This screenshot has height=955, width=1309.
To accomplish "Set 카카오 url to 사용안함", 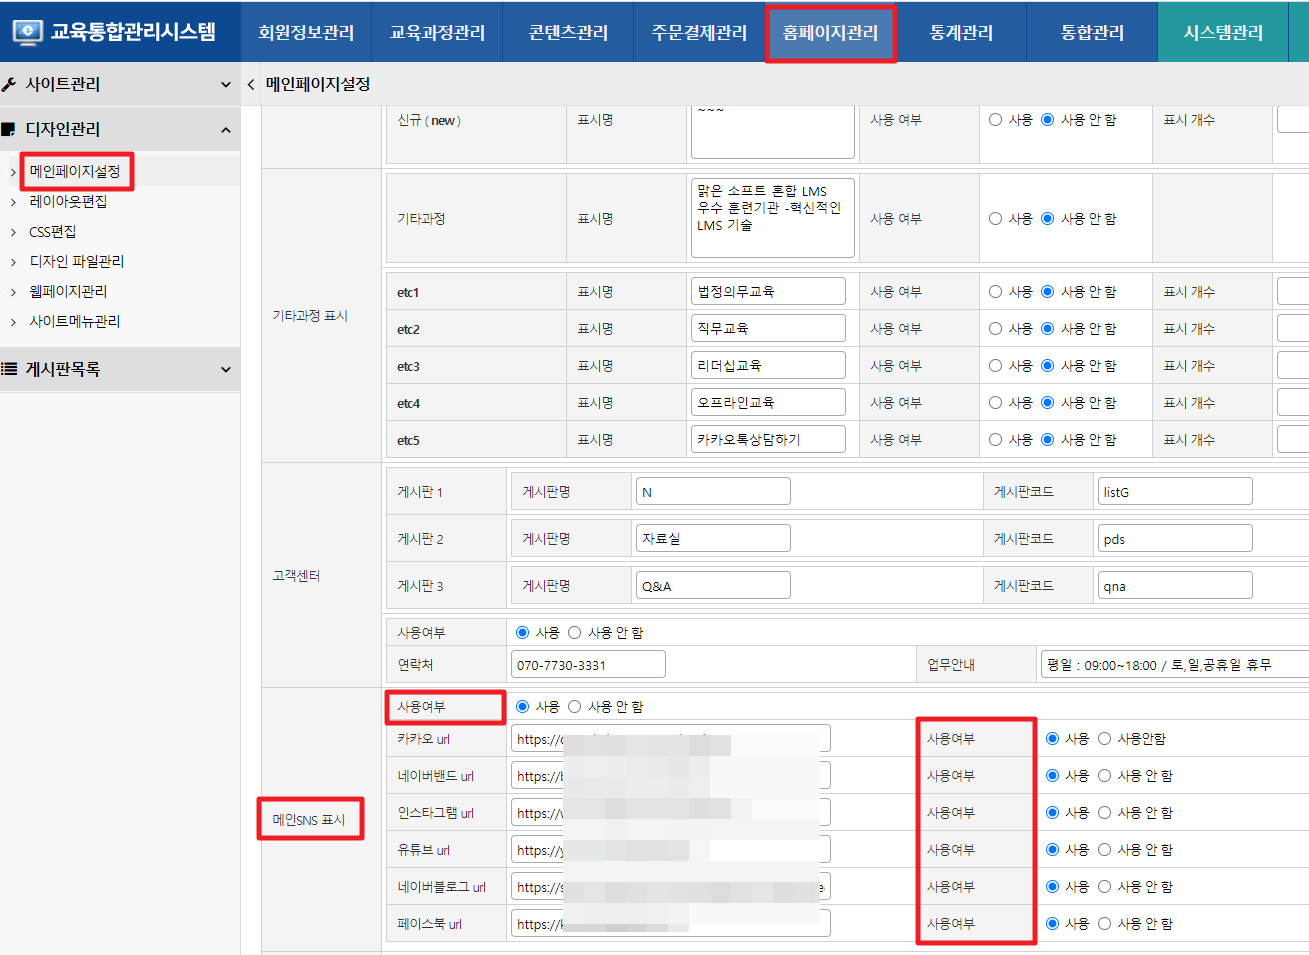I will coord(1104,739).
